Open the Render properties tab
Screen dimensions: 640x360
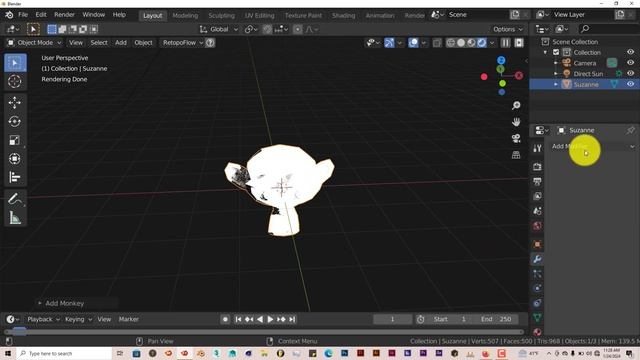[538, 167]
